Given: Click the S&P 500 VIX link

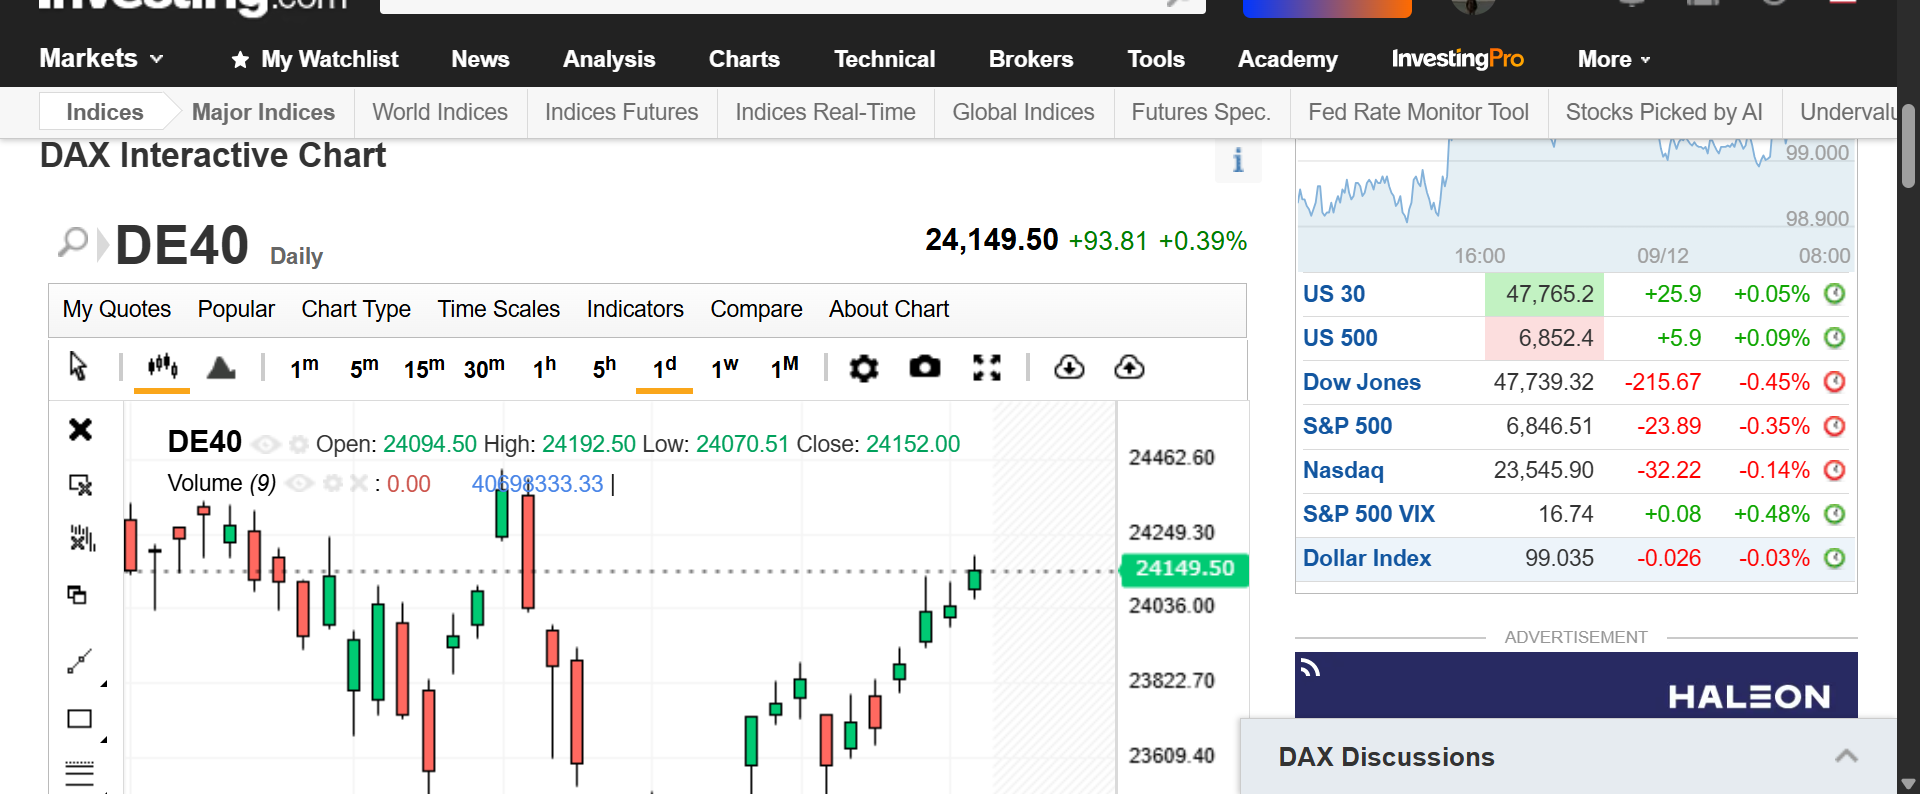Looking at the screenshot, I should [1368, 514].
